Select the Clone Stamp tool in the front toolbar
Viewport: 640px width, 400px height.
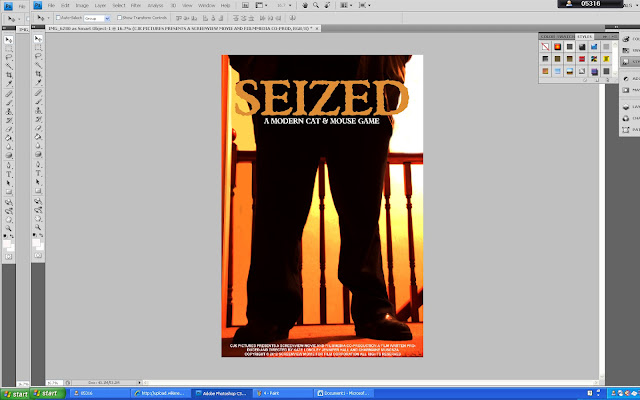pos(38,111)
